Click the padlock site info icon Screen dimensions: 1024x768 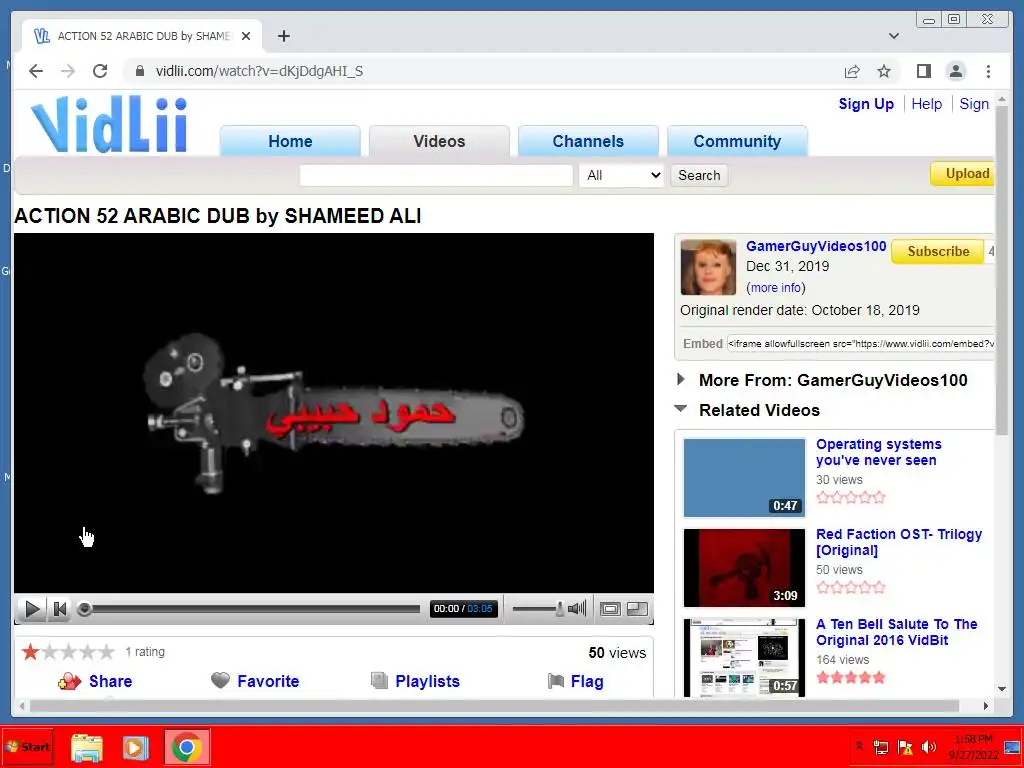139,71
